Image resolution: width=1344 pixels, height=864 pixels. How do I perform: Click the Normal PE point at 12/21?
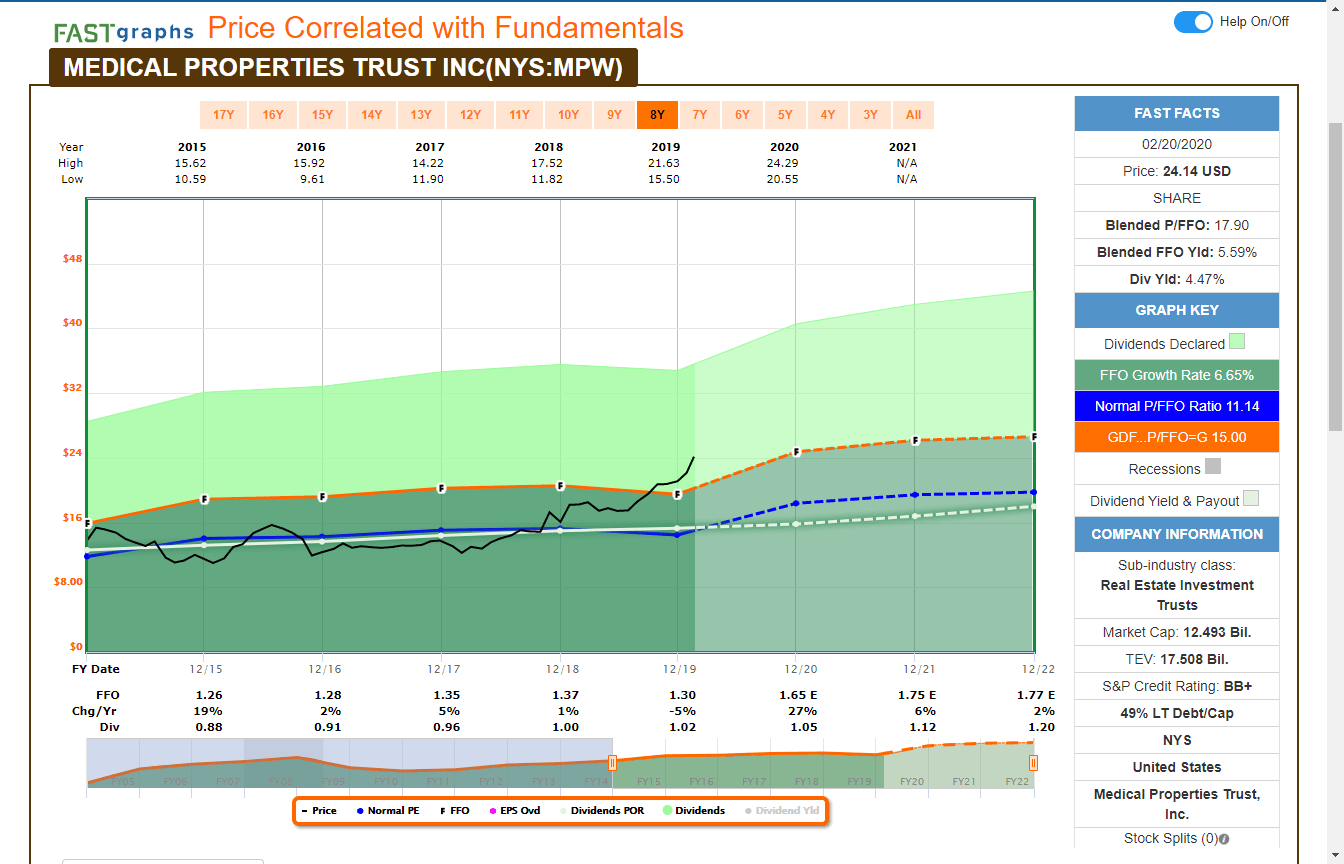915,495
